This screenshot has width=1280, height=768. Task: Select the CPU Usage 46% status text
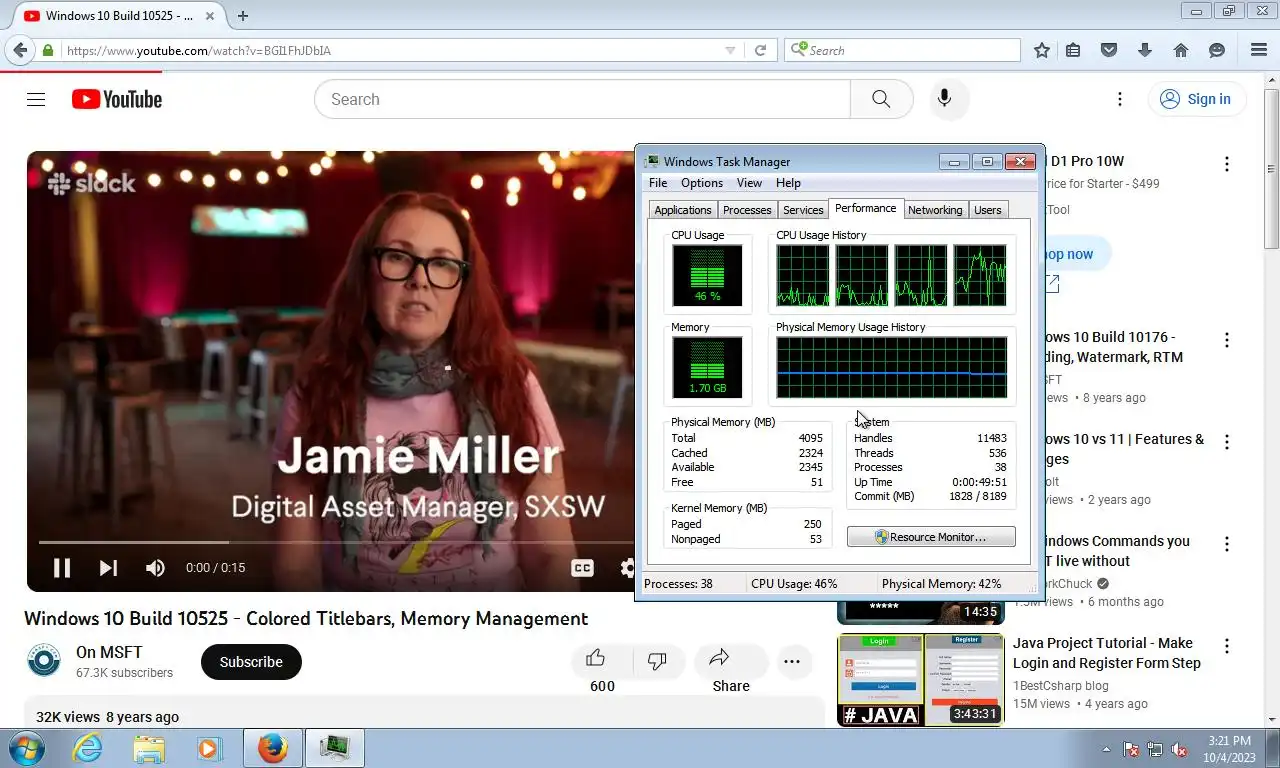[x=794, y=584]
